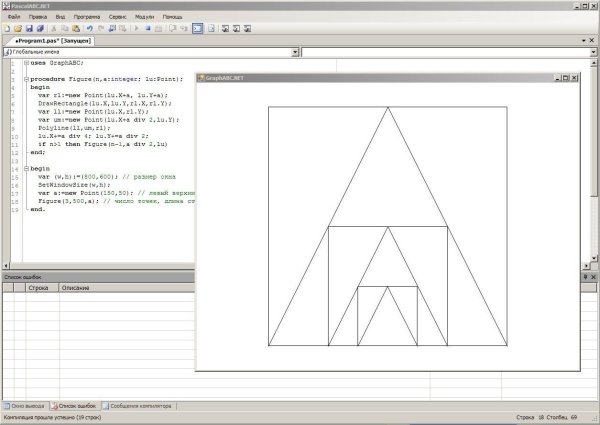Open the Файл menu
600x425 pixels.
pos(13,17)
